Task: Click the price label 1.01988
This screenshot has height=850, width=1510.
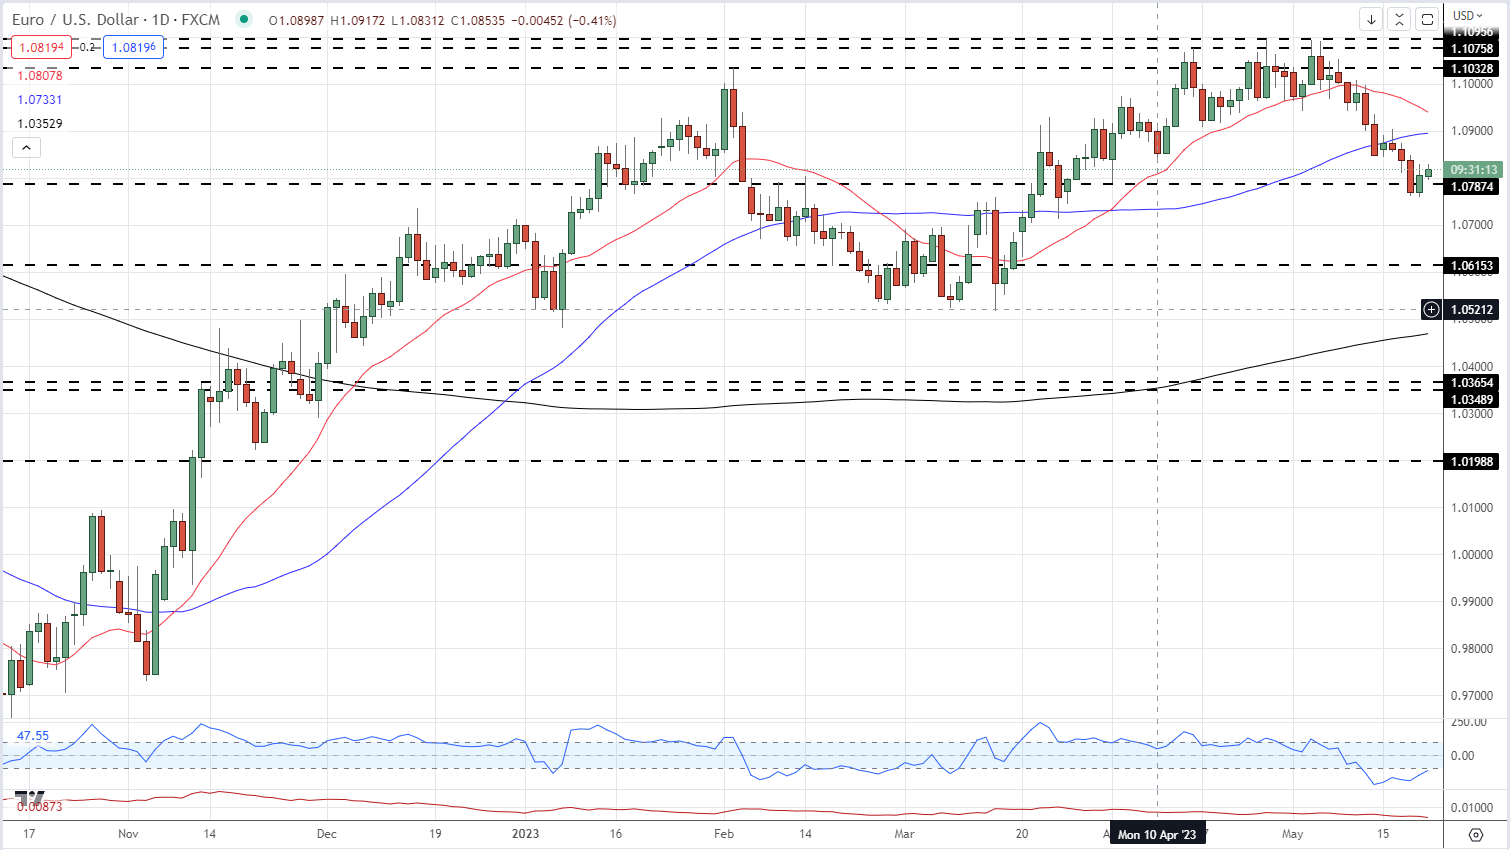Action: pos(1472,462)
